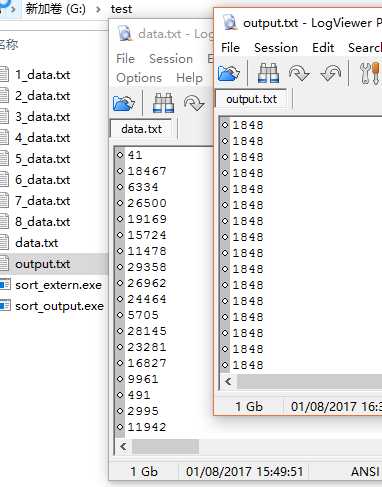The width and height of the screenshot is (382, 487).
Task: Click line 26500 in data.txt
Action: pyautogui.click(x=147, y=203)
